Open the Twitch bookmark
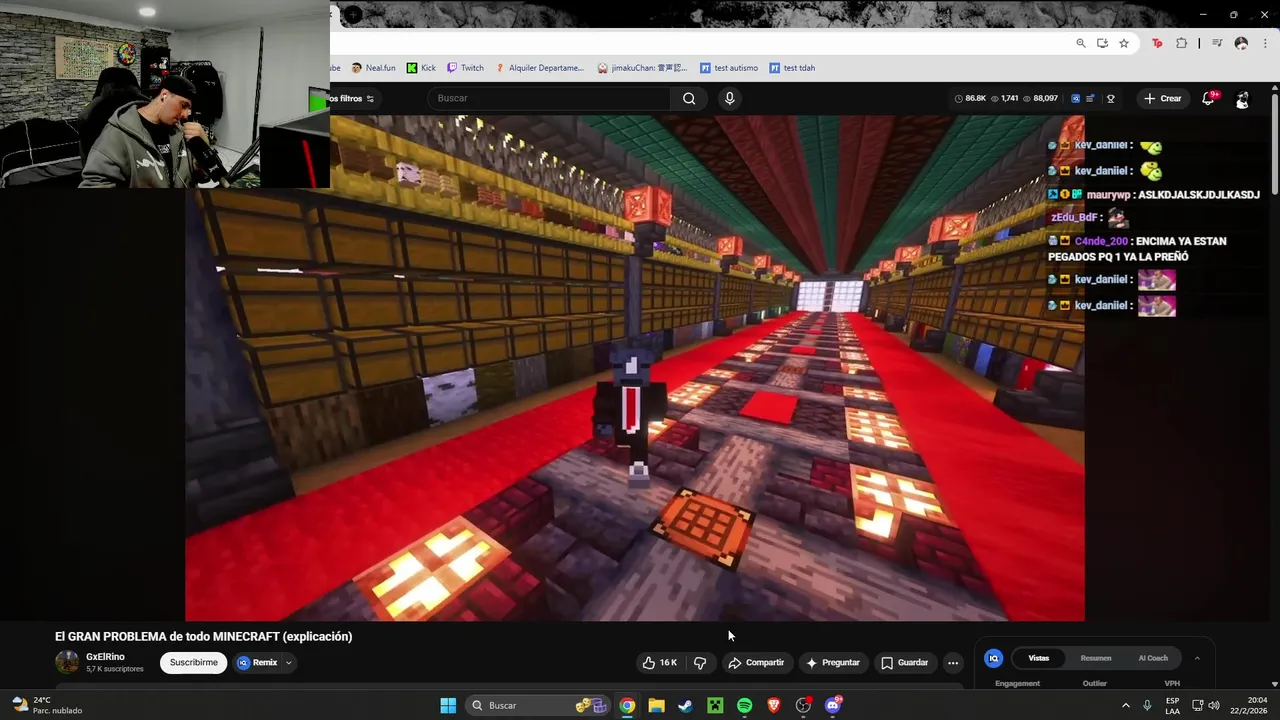Viewport: 1280px width, 720px height. coord(465,68)
